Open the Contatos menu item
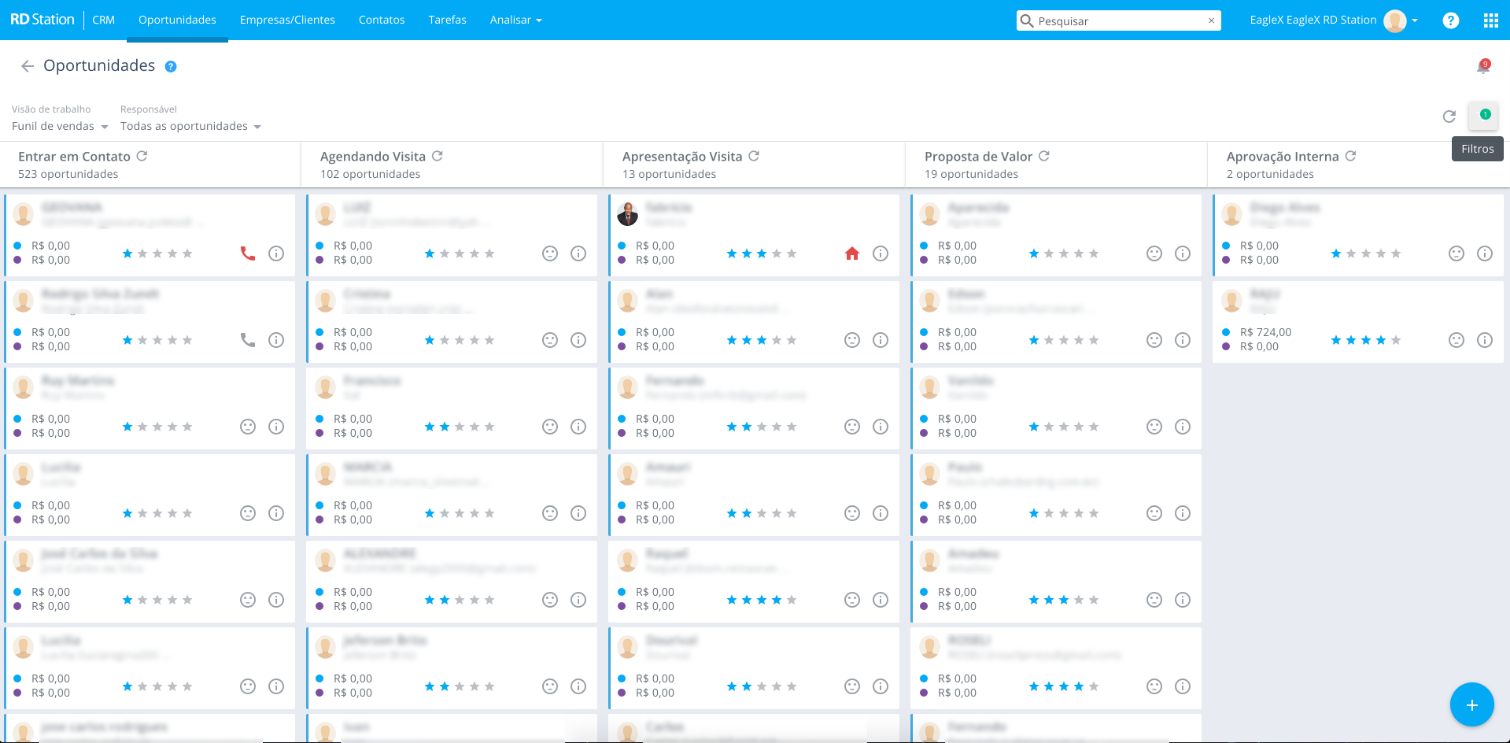This screenshot has width=1510, height=743. coord(382,20)
